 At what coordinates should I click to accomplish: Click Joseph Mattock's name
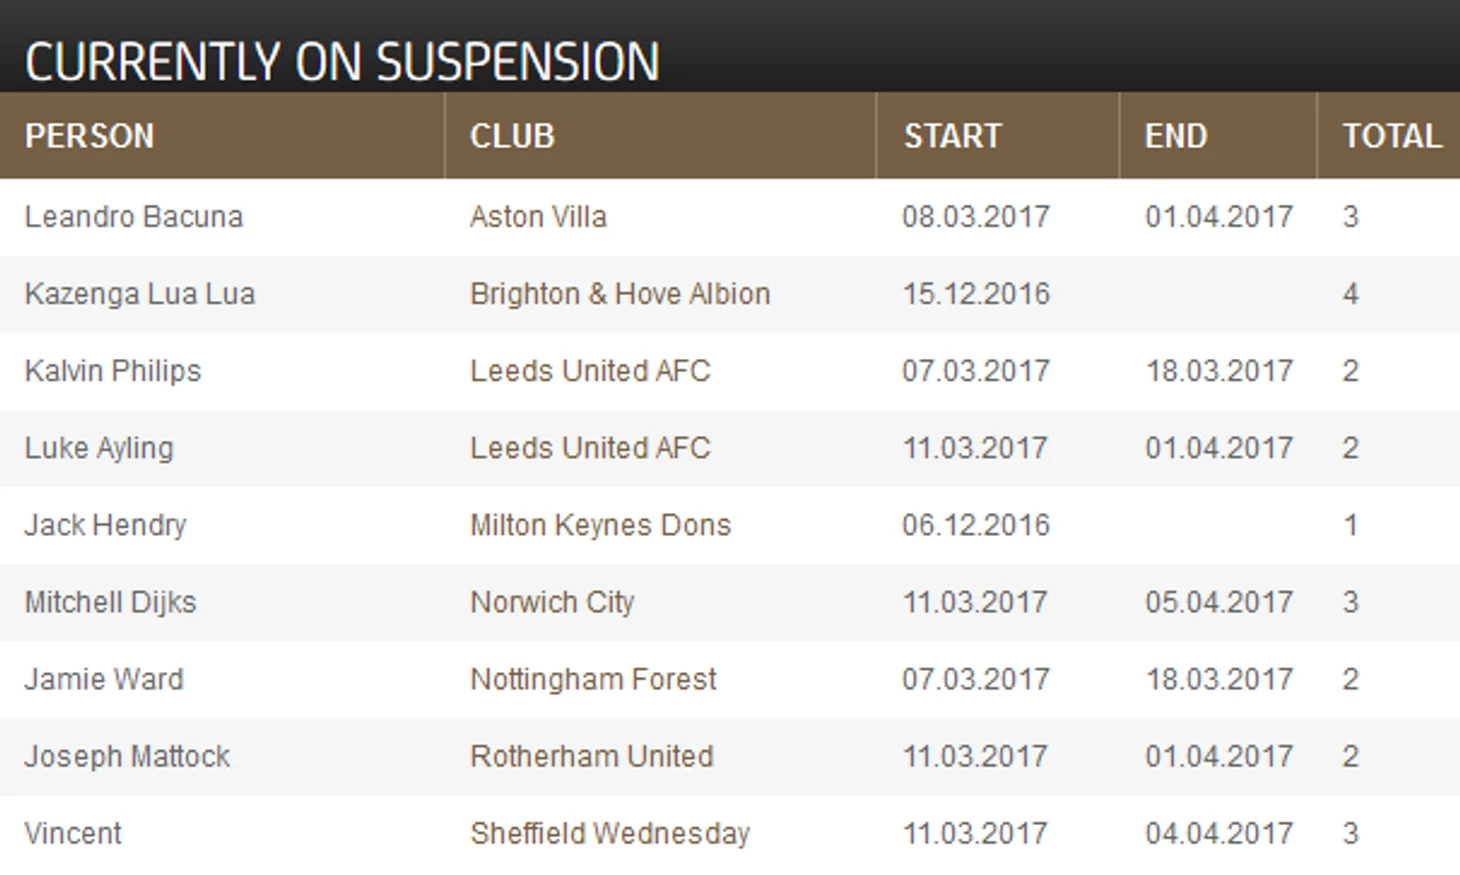tap(127, 756)
